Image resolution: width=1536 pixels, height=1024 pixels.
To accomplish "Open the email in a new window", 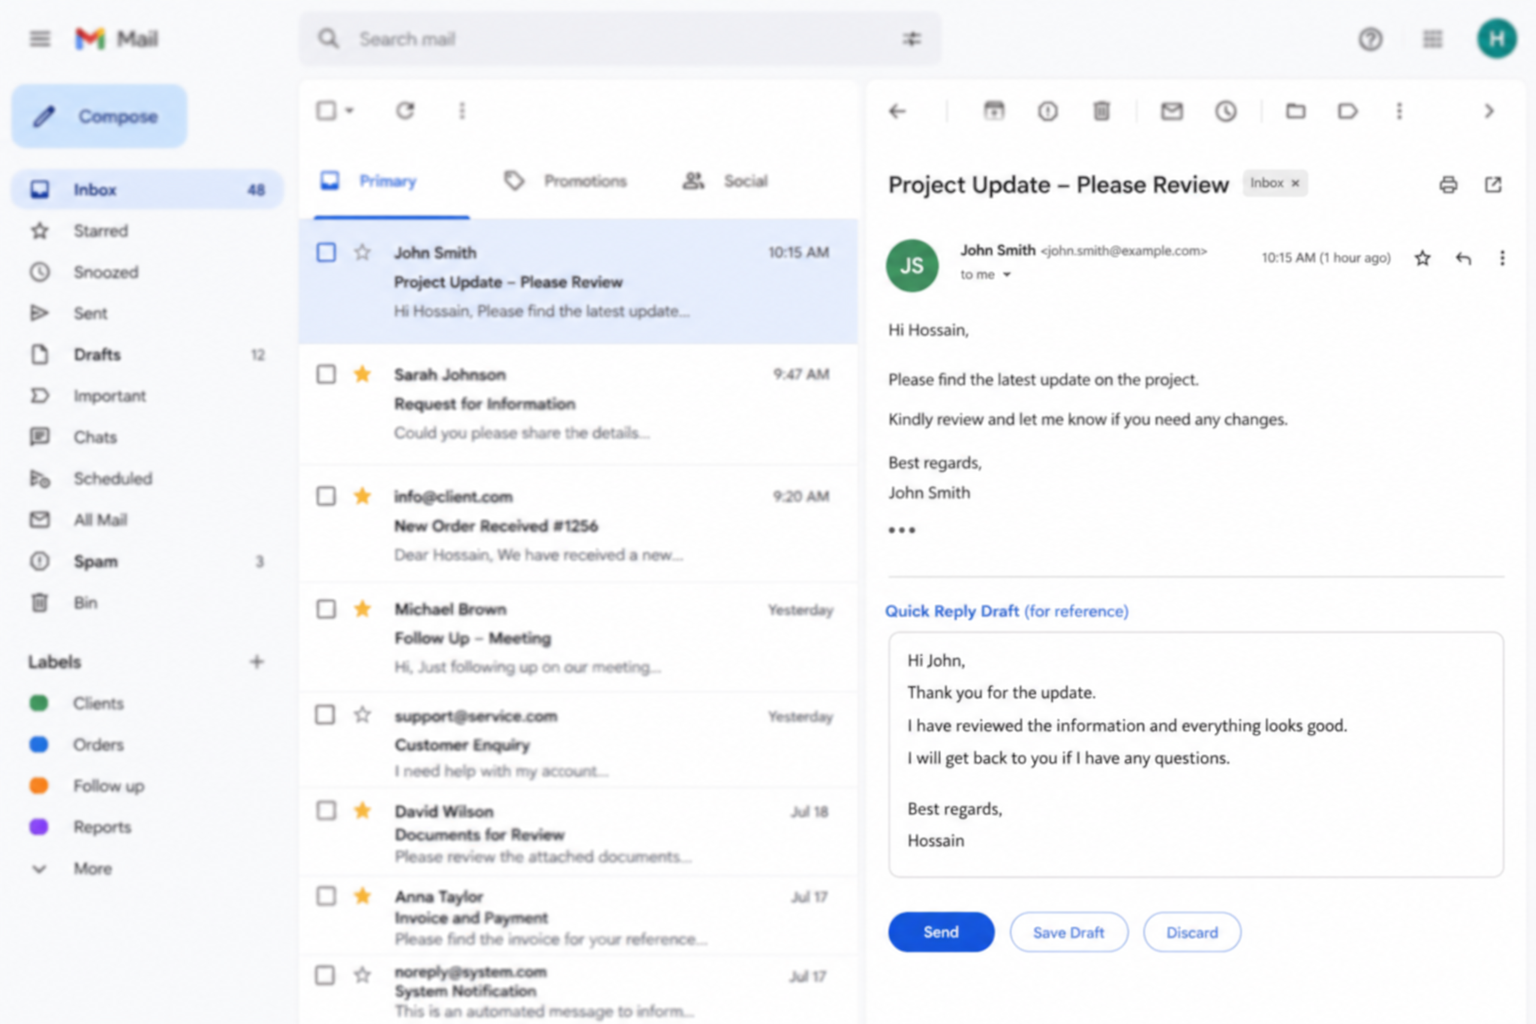I will (x=1492, y=184).
